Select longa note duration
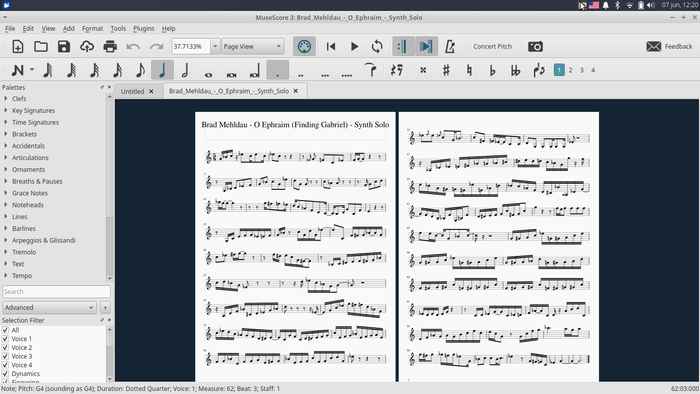The width and height of the screenshot is (700, 394). point(255,71)
